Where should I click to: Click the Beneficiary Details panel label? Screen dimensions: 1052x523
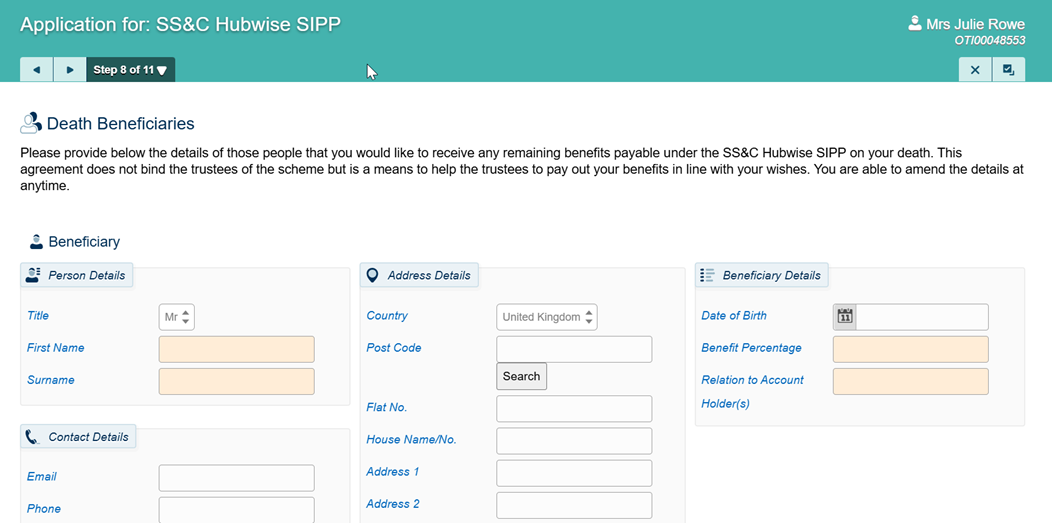pos(772,275)
